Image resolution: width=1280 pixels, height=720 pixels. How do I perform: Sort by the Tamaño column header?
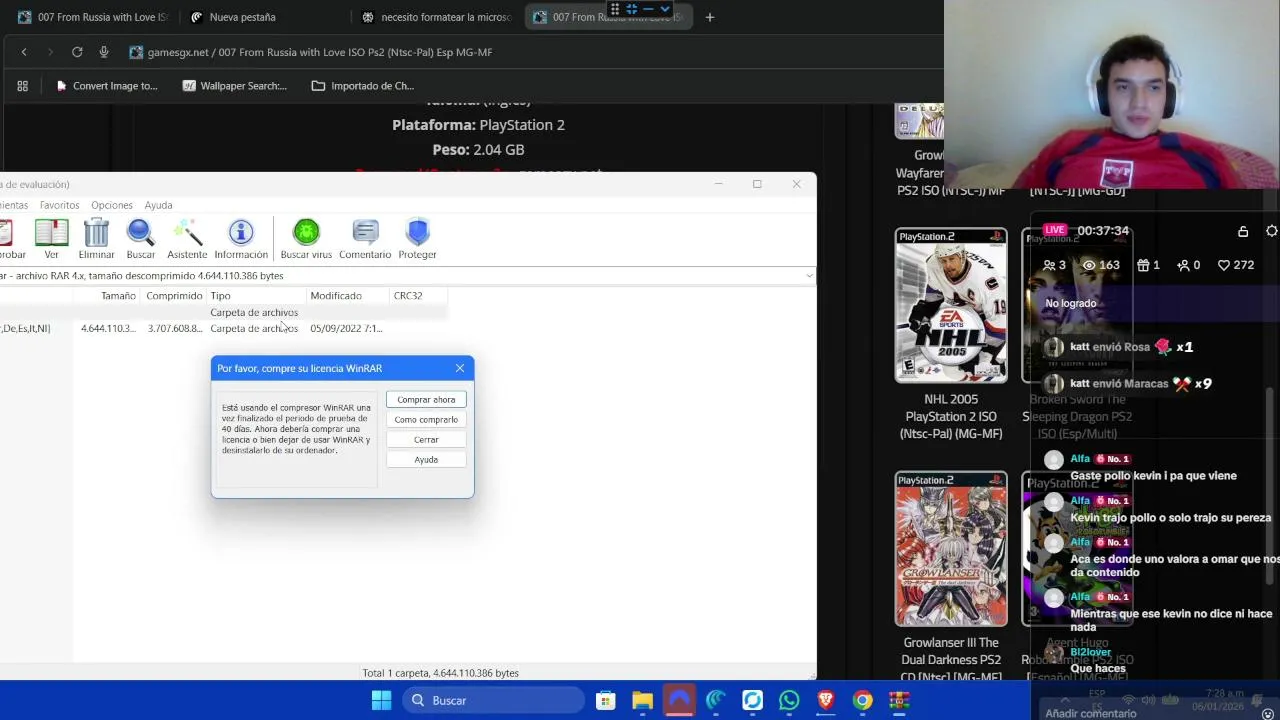coord(118,296)
